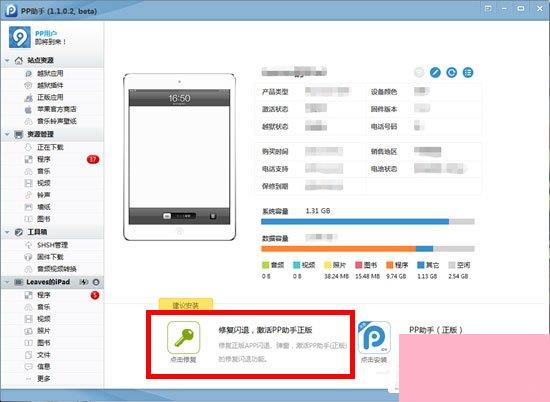Image resolution: width=550 pixels, height=402 pixels.
Task: Click the 9.74 GB value under 程序
Action: click(396, 276)
